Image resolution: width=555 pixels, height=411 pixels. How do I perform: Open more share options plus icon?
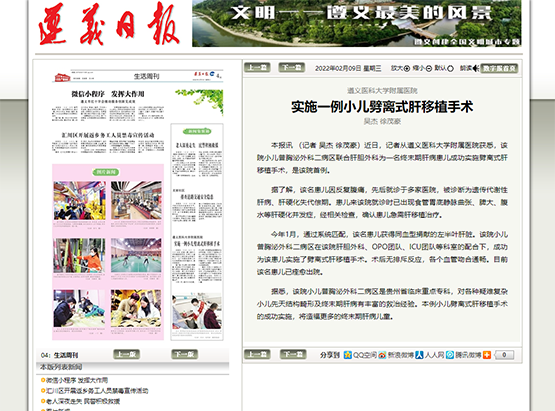(487, 355)
